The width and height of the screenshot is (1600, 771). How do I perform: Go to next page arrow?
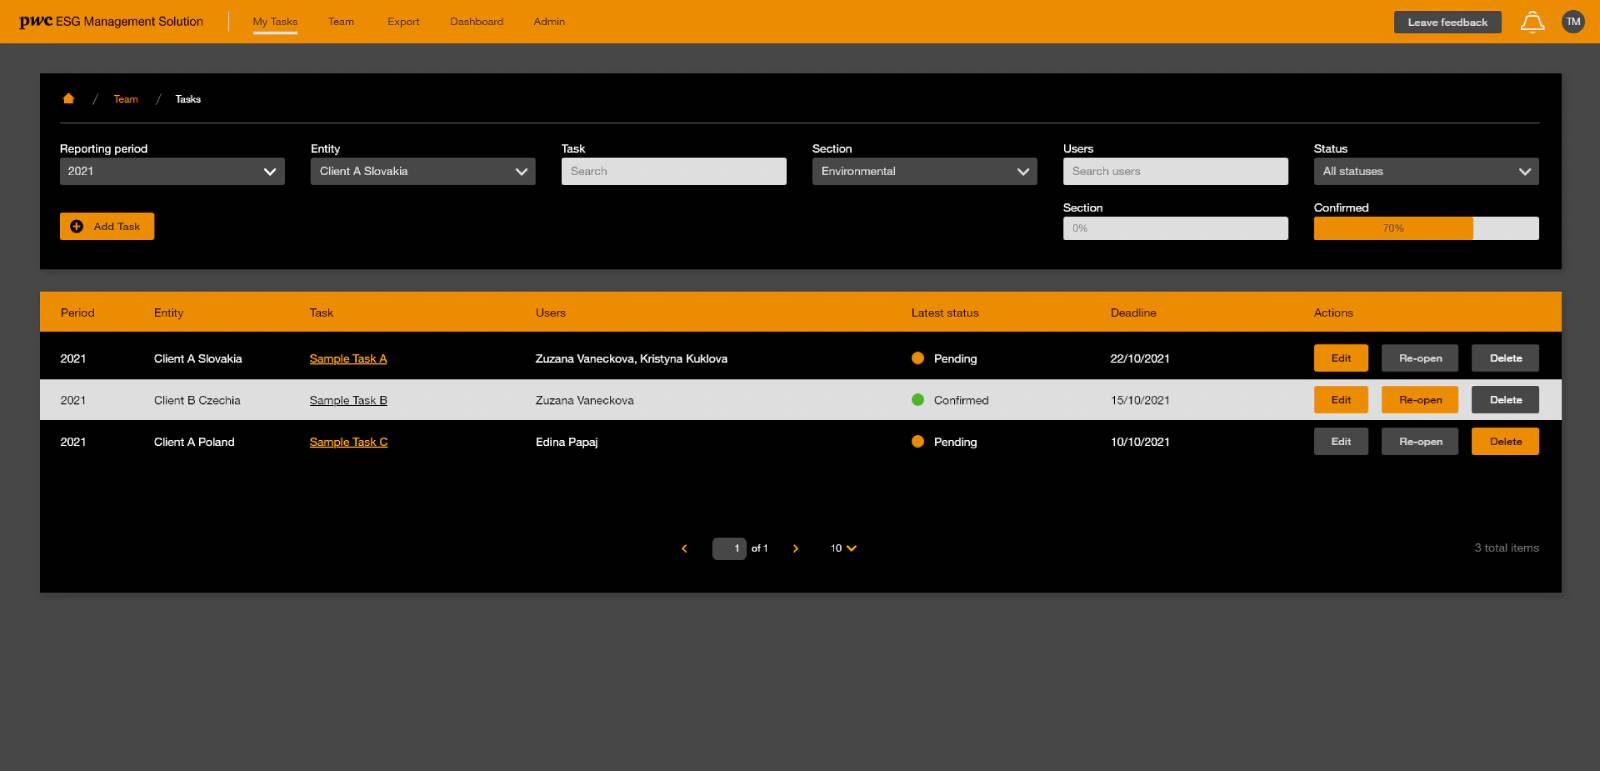[795, 548]
